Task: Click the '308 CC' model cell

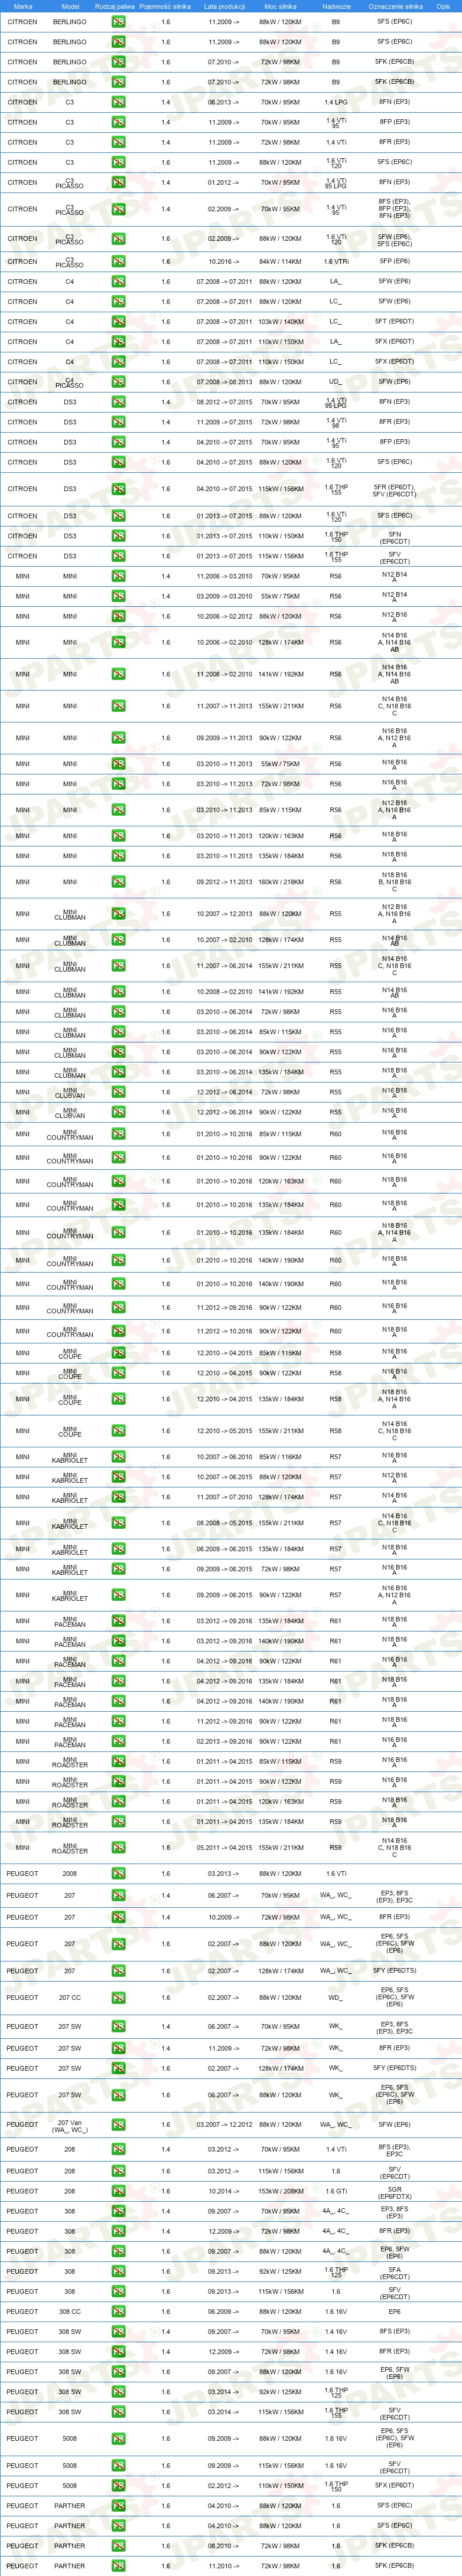Action: [x=70, y=2311]
